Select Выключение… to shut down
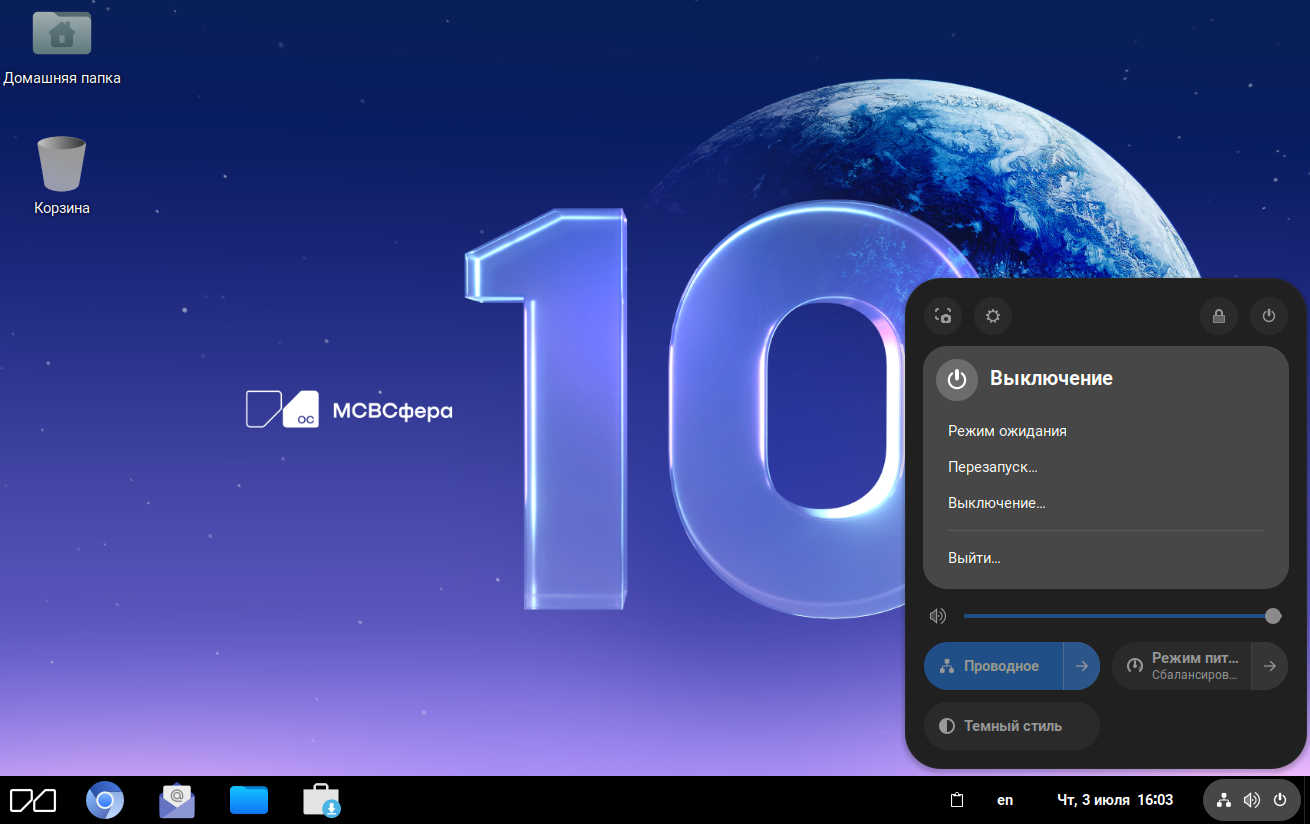The width and height of the screenshot is (1310, 824). click(996, 503)
